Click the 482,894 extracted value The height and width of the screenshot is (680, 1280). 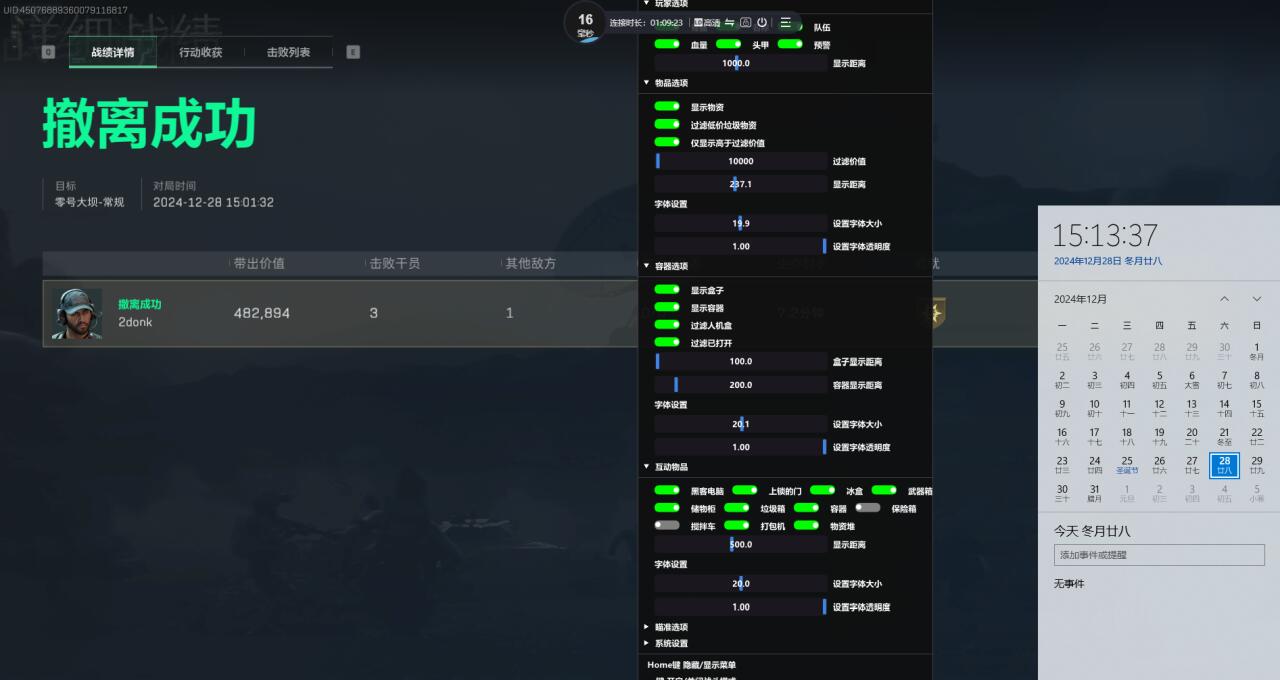pyautogui.click(x=262, y=313)
